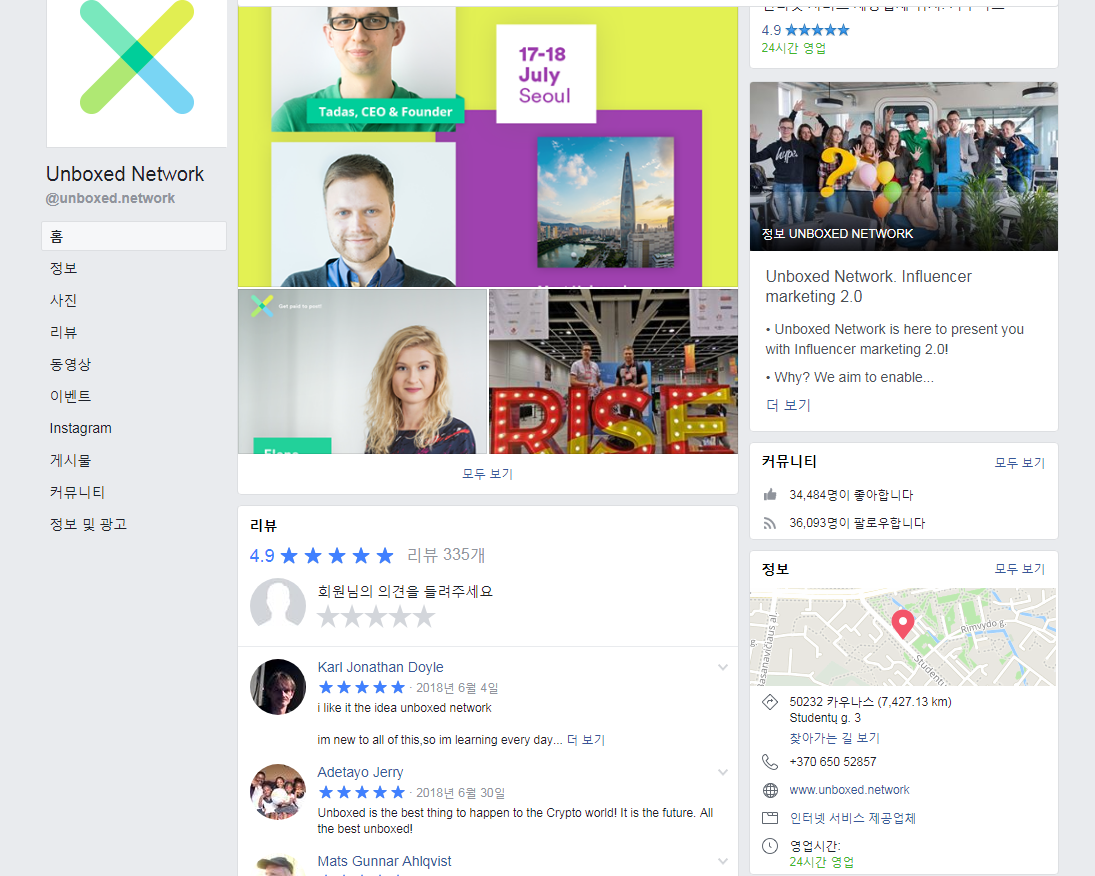Screen dimensions: 1095x876
Task: Open the 17-18 July Seoul event photo
Action: tap(487, 147)
